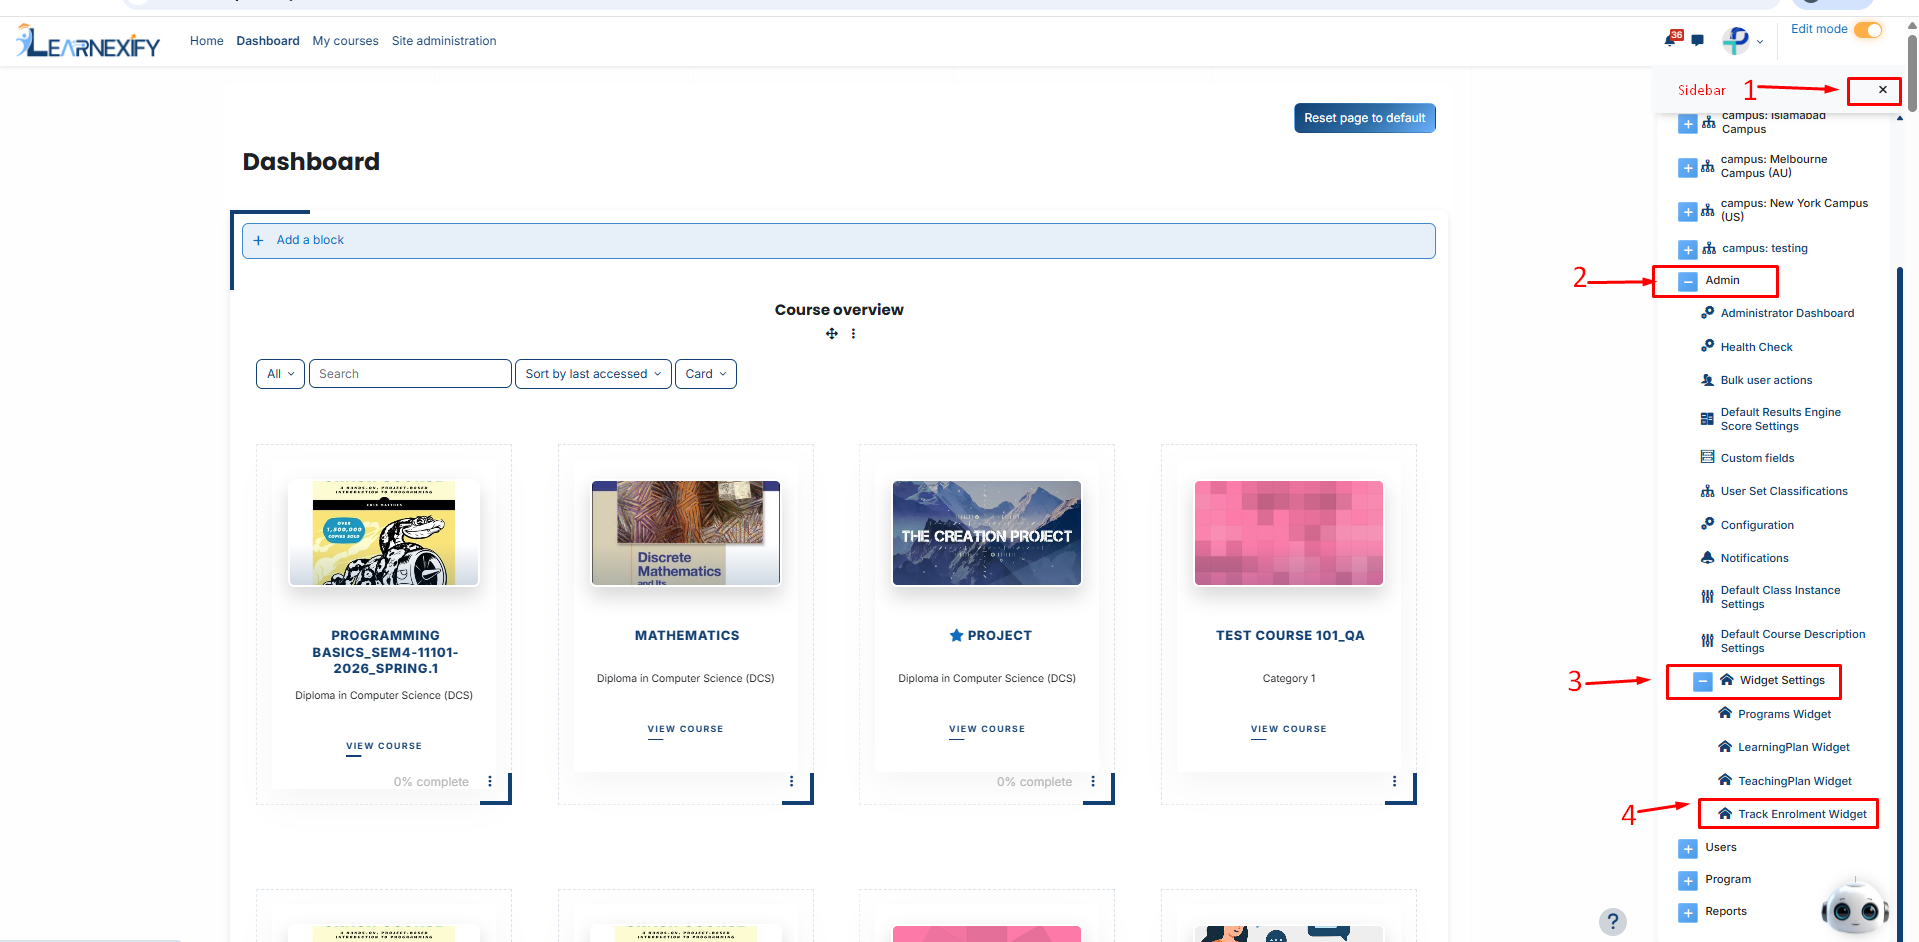Click Add a block
This screenshot has width=1919, height=942.
(310, 240)
